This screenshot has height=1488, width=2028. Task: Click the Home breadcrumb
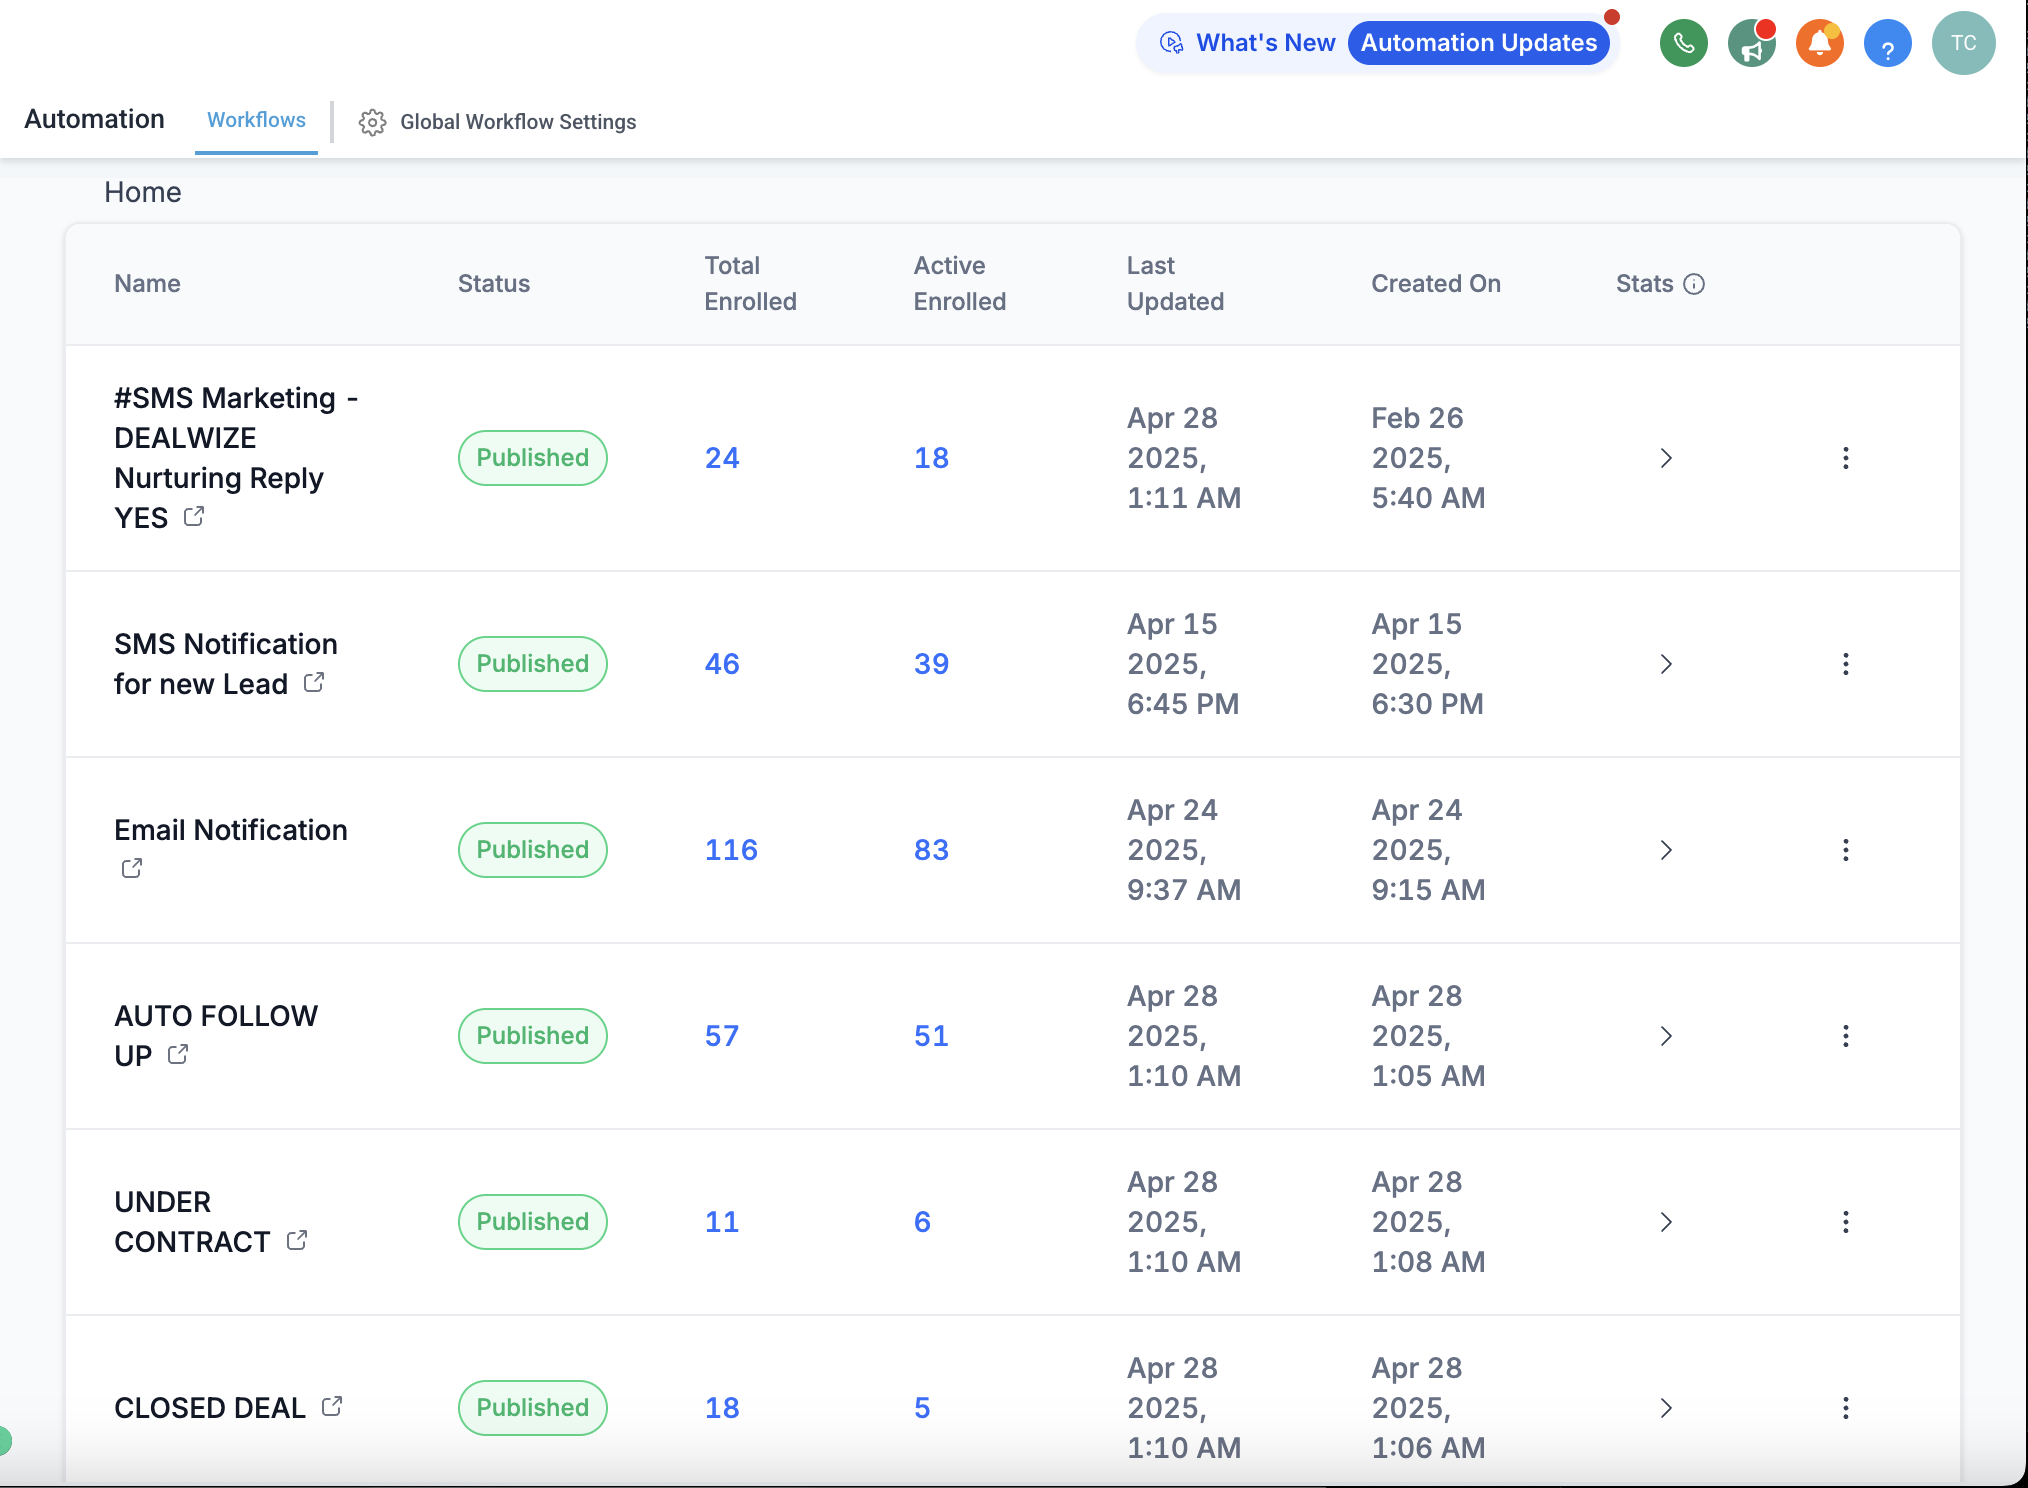point(142,191)
